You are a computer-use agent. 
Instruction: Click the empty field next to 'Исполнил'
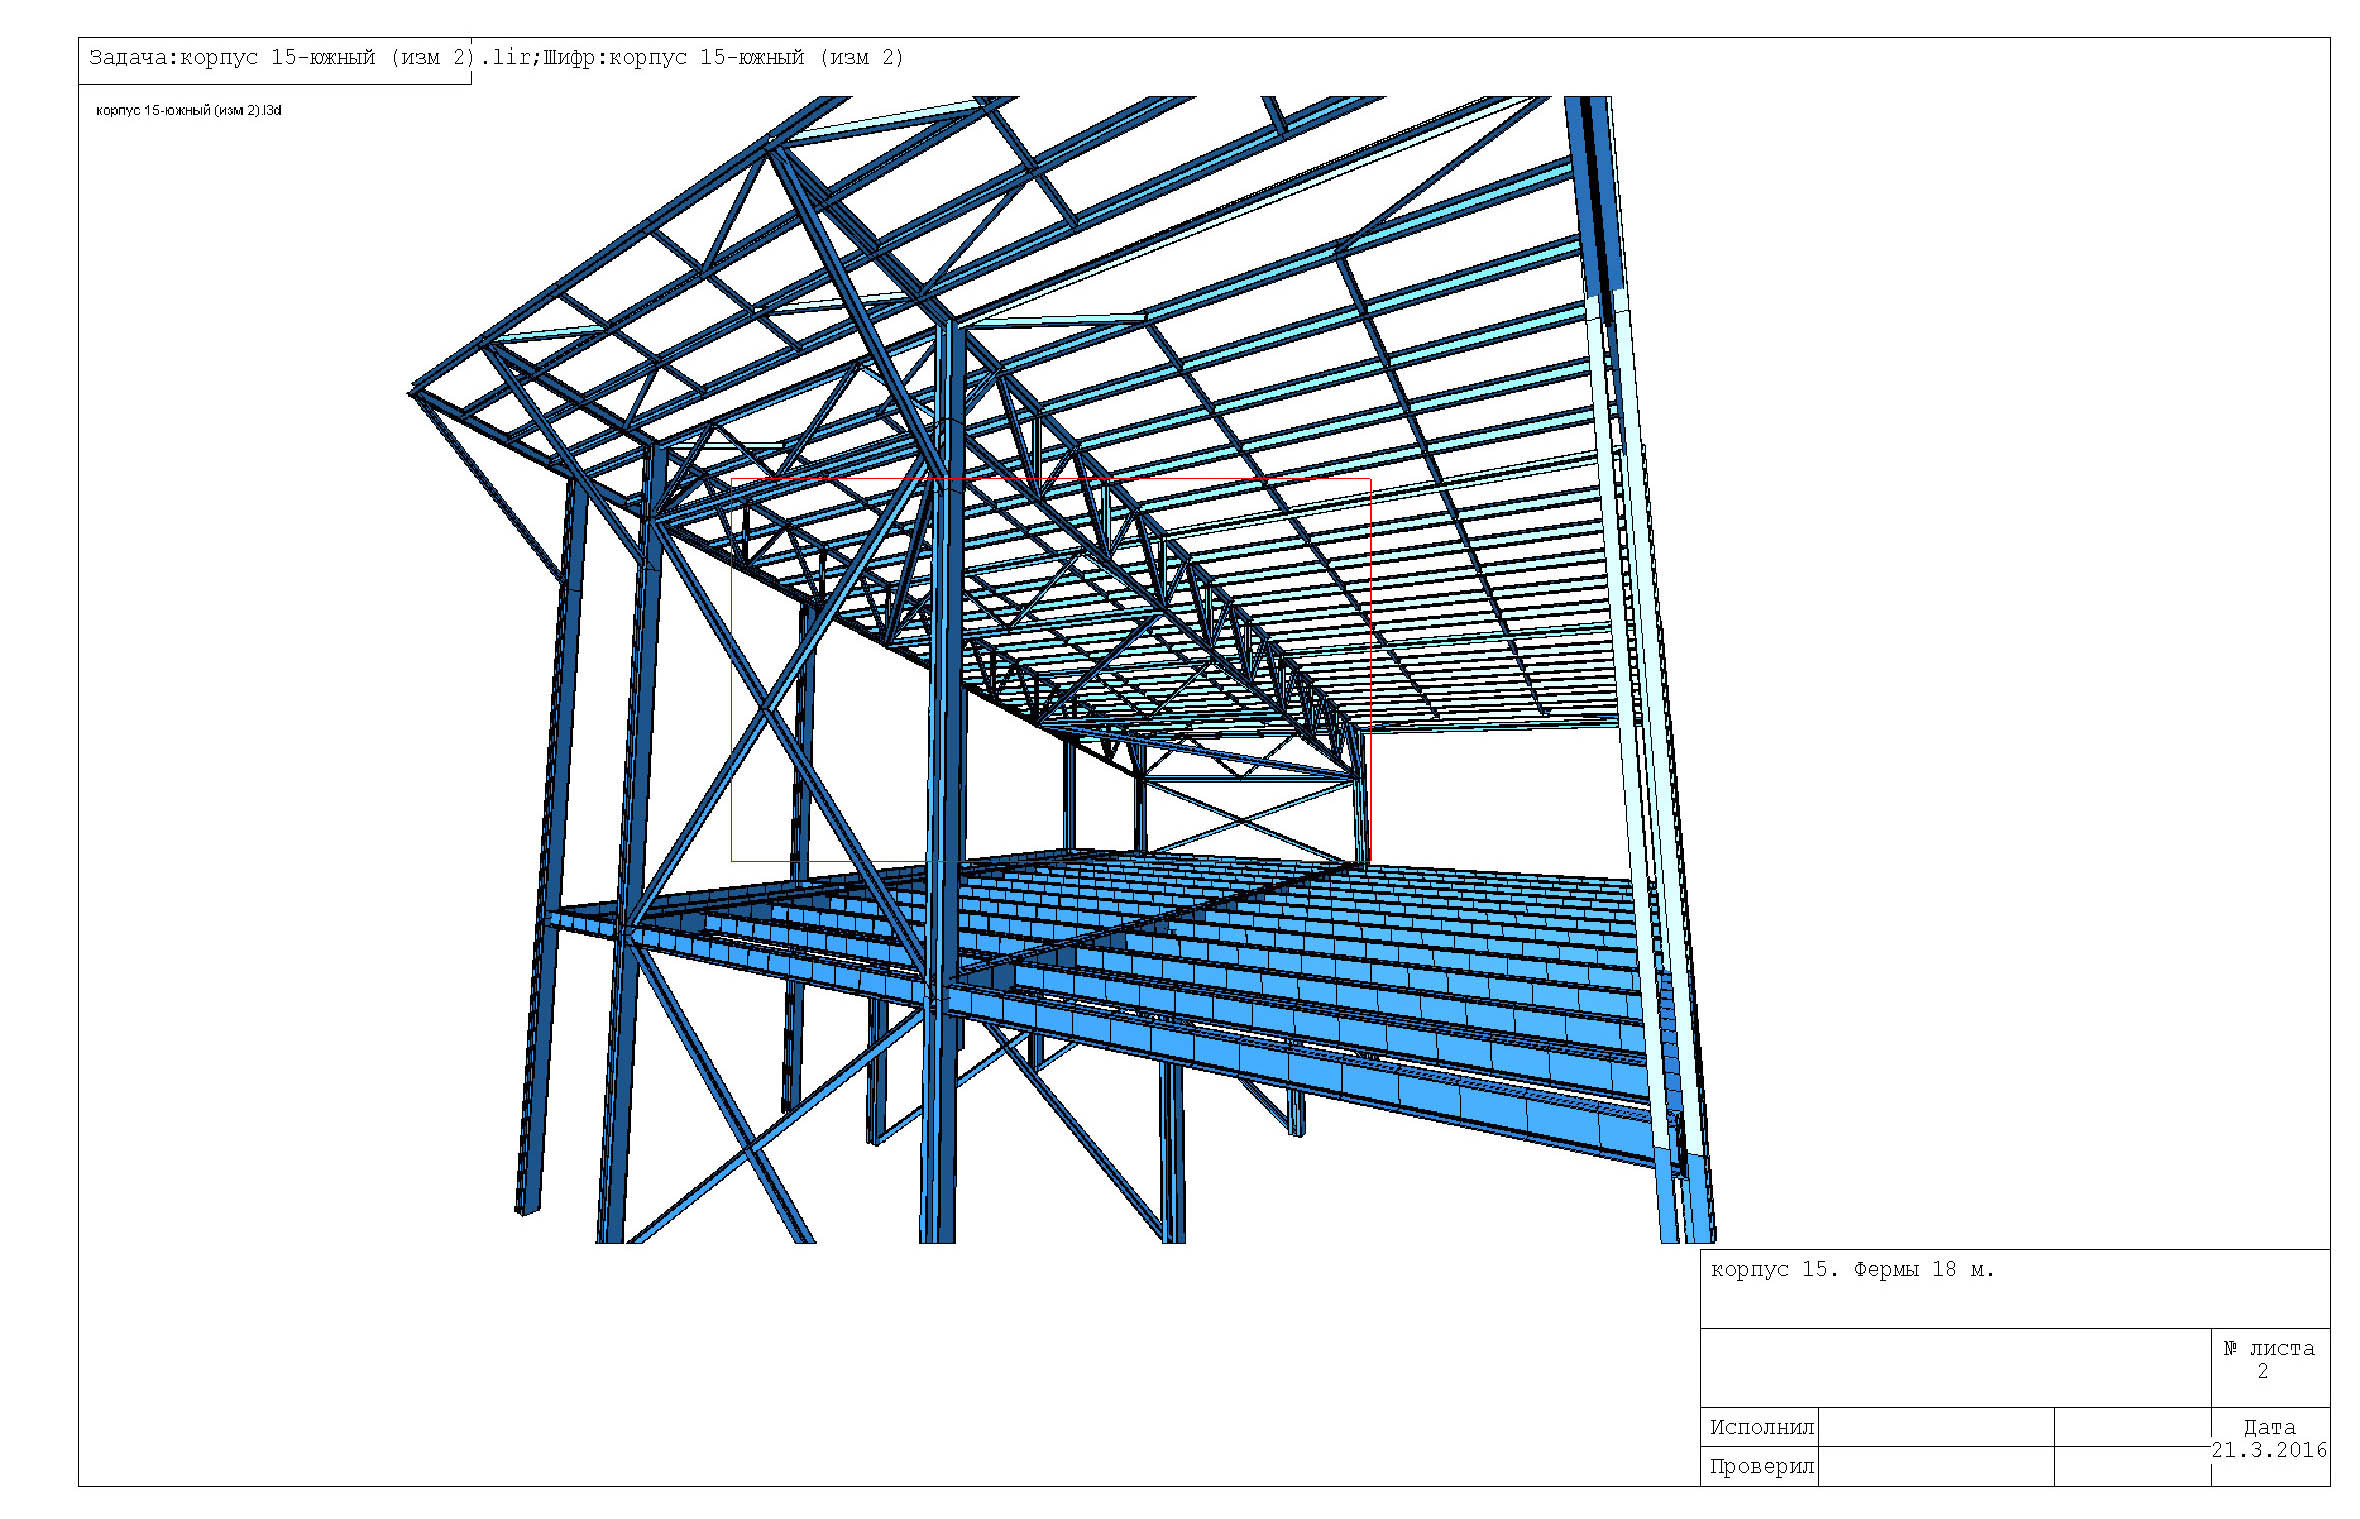point(1935,1428)
